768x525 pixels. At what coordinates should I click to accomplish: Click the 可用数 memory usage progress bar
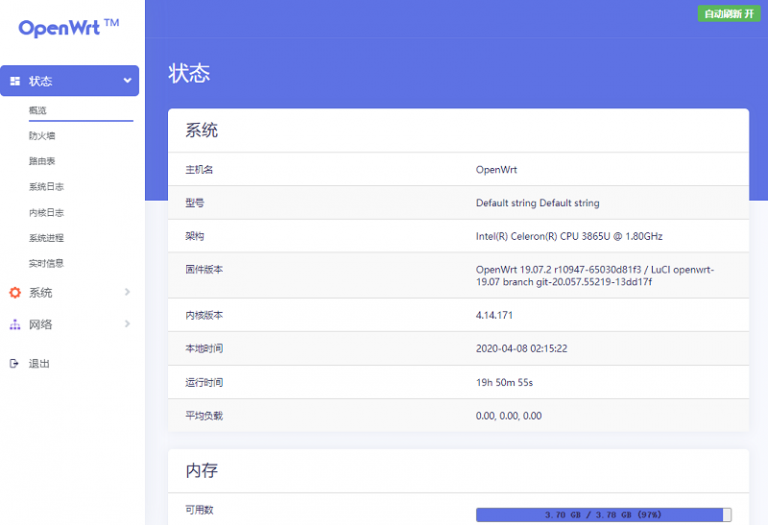click(603, 515)
